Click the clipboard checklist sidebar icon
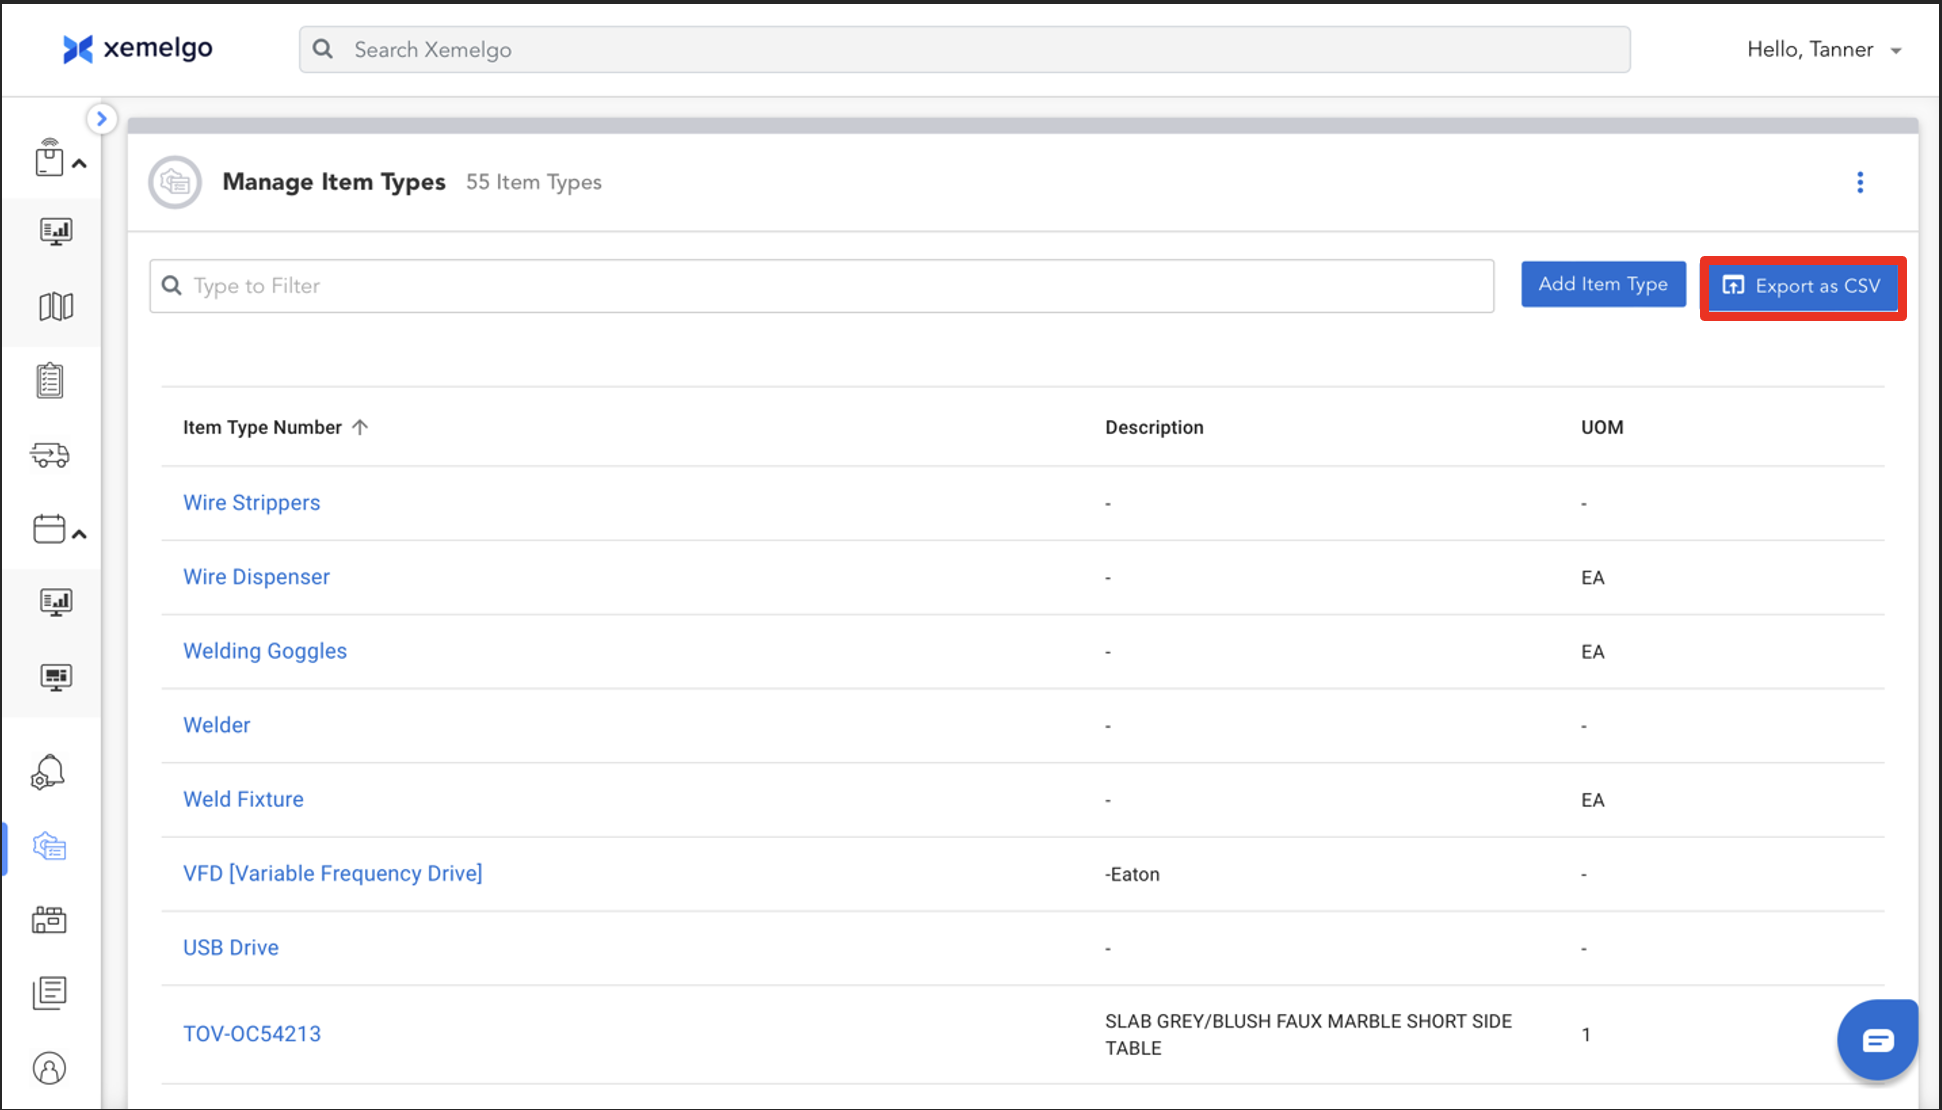The width and height of the screenshot is (1942, 1110). click(50, 381)
